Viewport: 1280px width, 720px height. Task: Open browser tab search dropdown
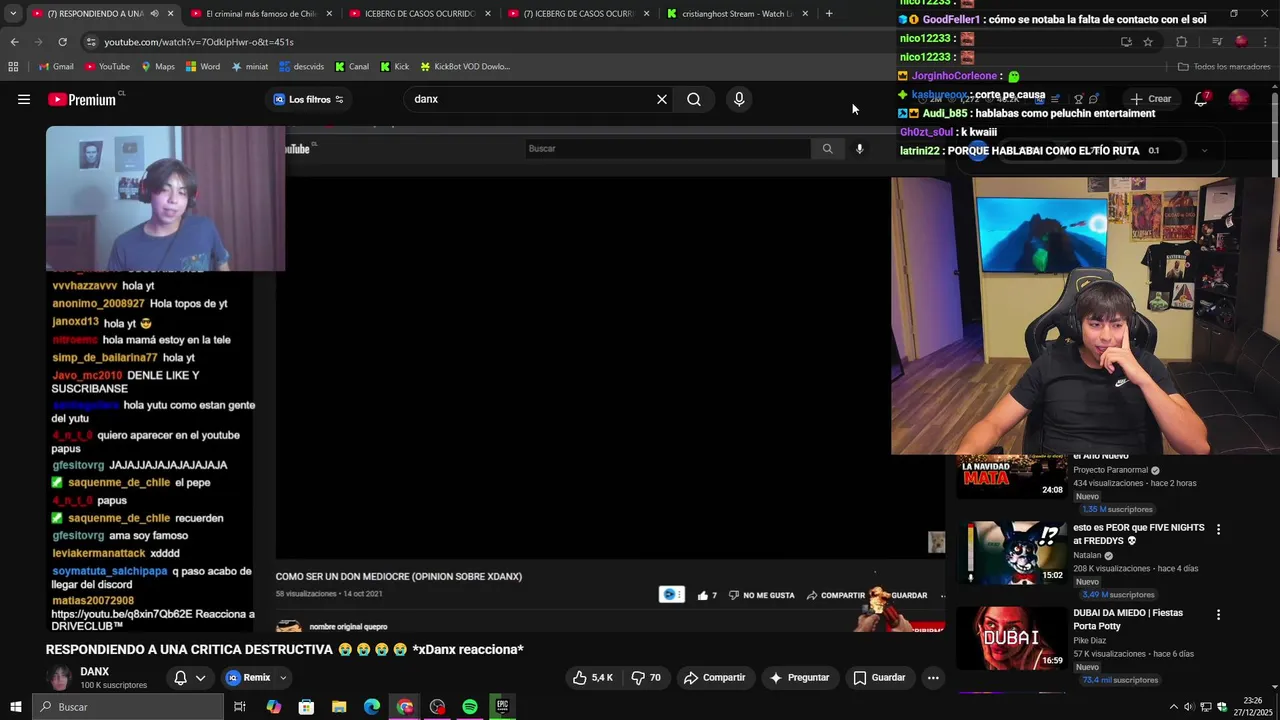(x=13, y=14)
